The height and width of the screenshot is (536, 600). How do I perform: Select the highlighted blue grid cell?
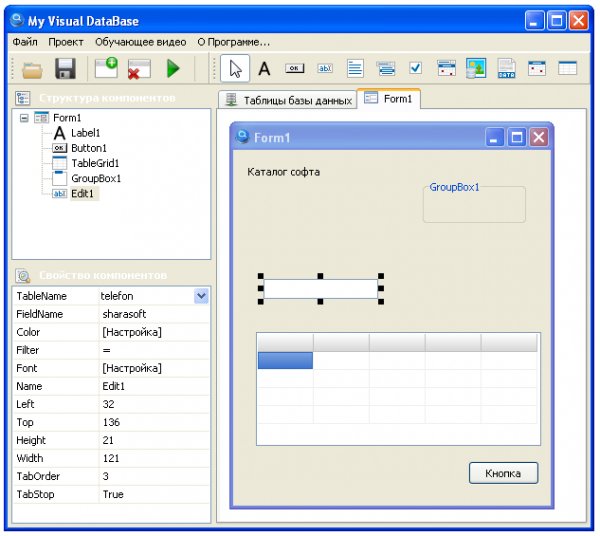point(285,360)
